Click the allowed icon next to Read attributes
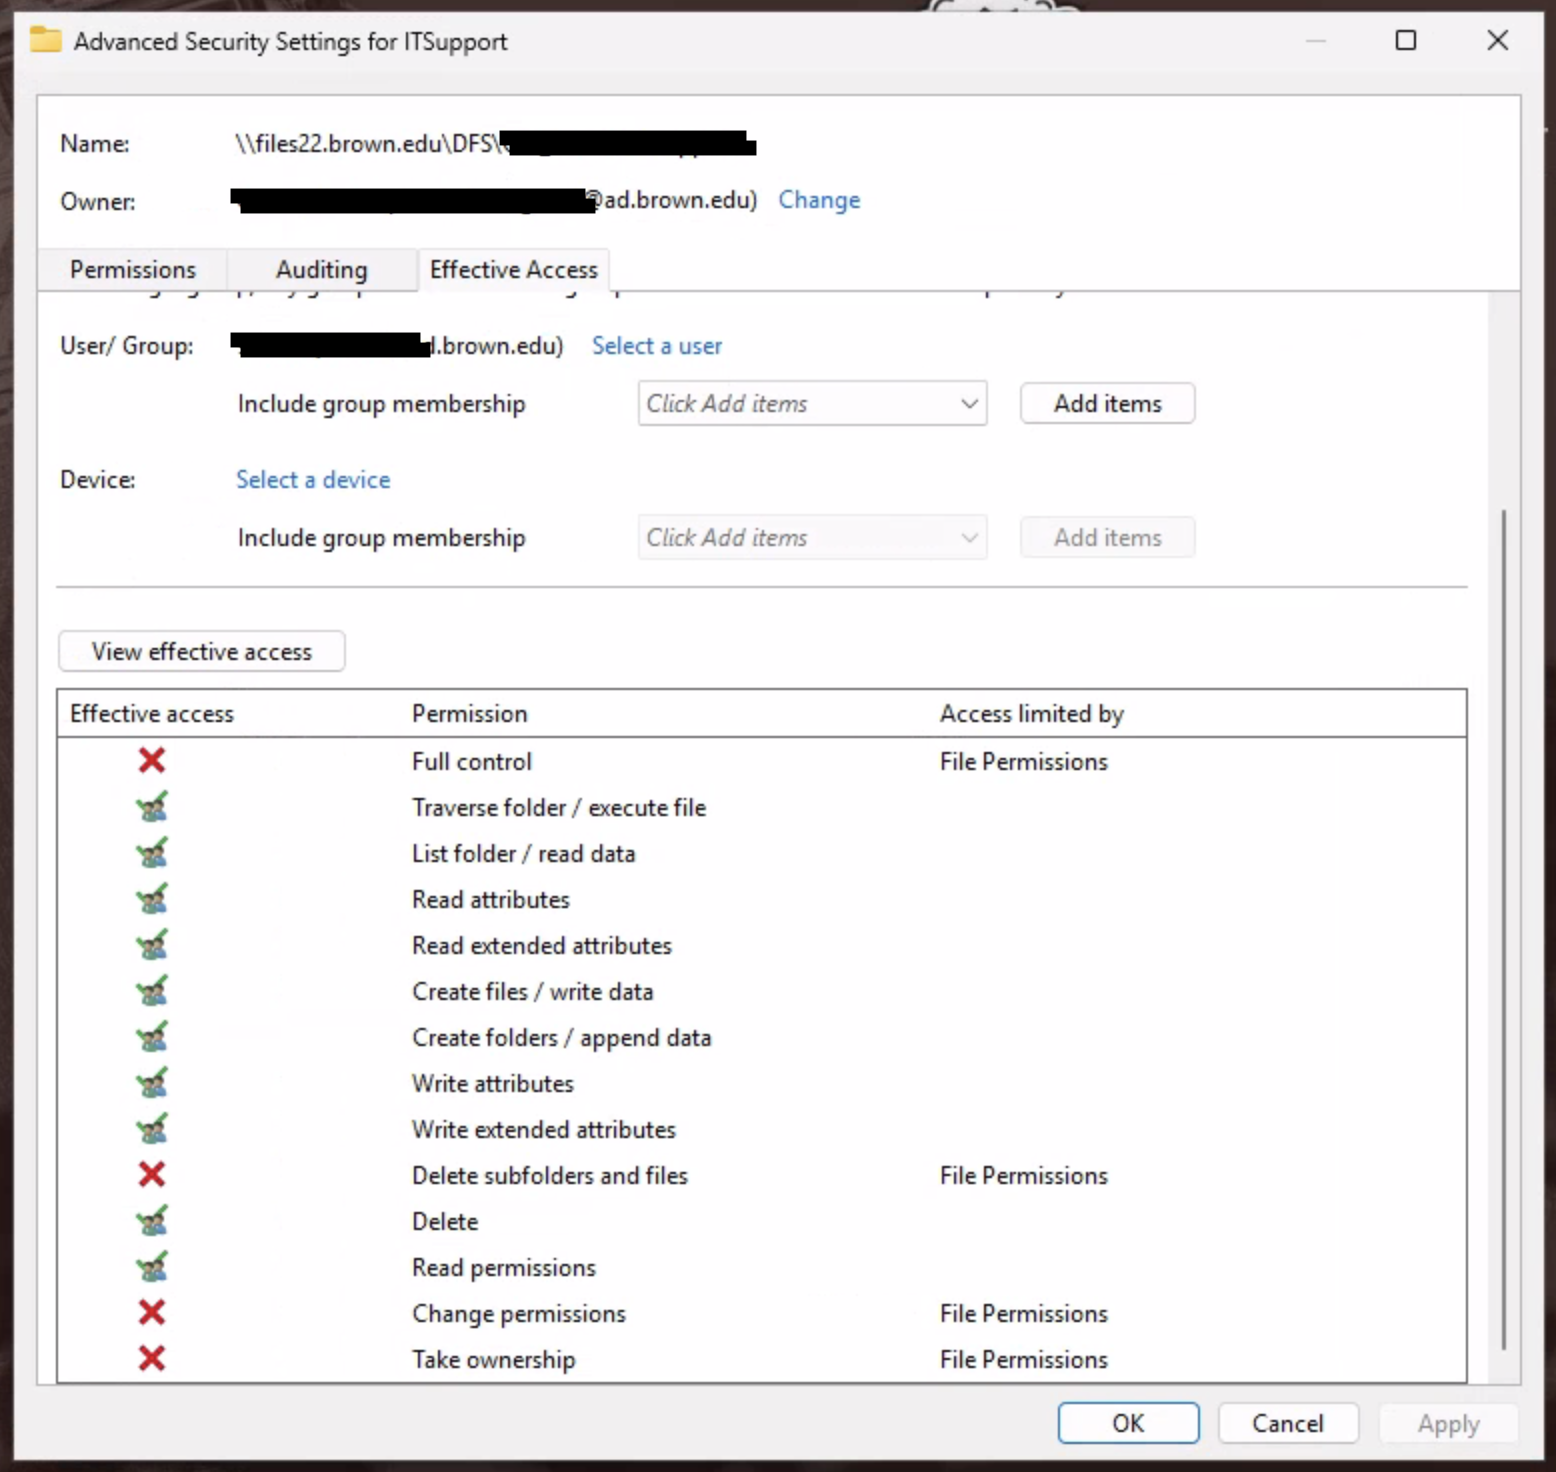Image resolution: width=1556 pixels, height=1472 pixels. (152, 899)
